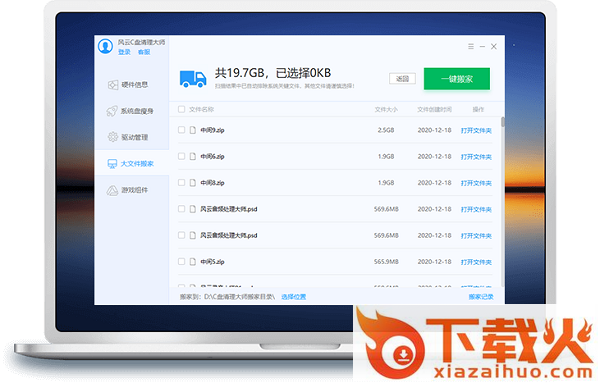Check the box for 中间6.zip
Viewport: 600px width, 383px height.
click(x=181, y=156)
